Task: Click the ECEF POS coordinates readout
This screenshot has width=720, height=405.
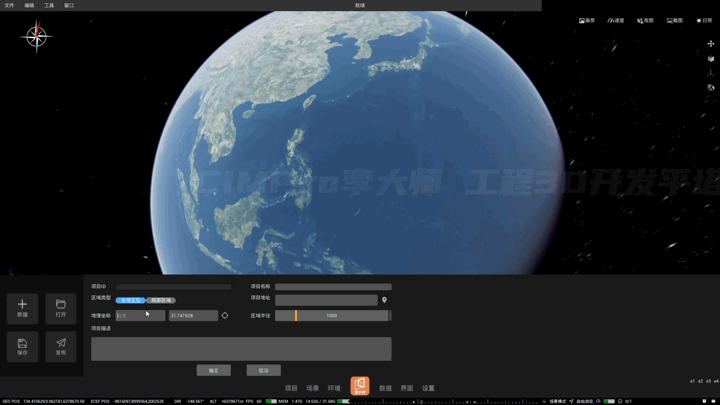Action: (127, 401)
